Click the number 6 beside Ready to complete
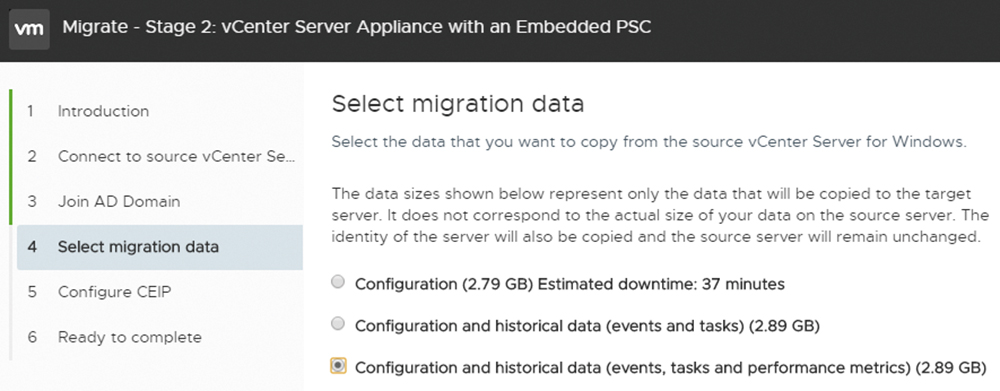The height and width of the screenshot is (391, 1000). (x=32, y=337)
